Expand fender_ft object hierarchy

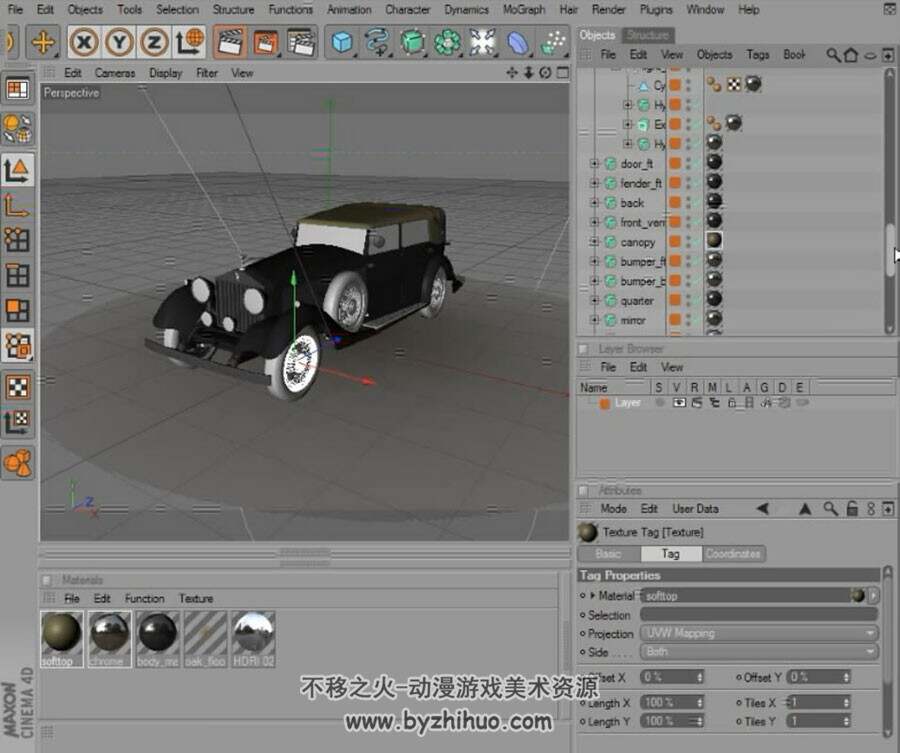click(594, 183)
